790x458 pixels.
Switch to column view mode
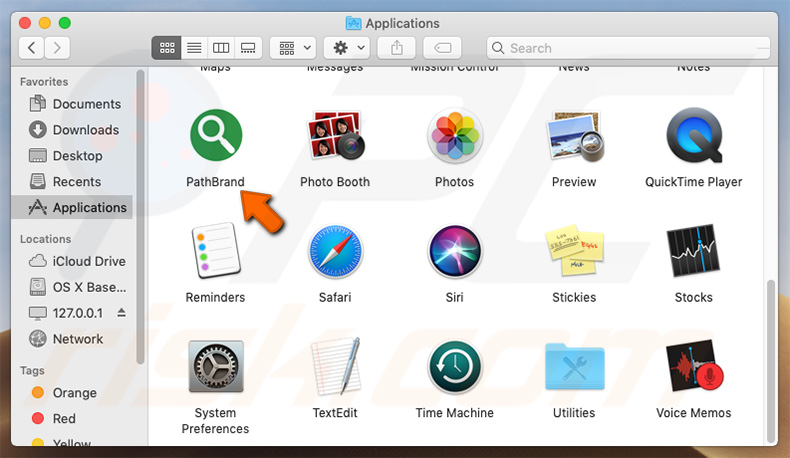pos(221,48)
